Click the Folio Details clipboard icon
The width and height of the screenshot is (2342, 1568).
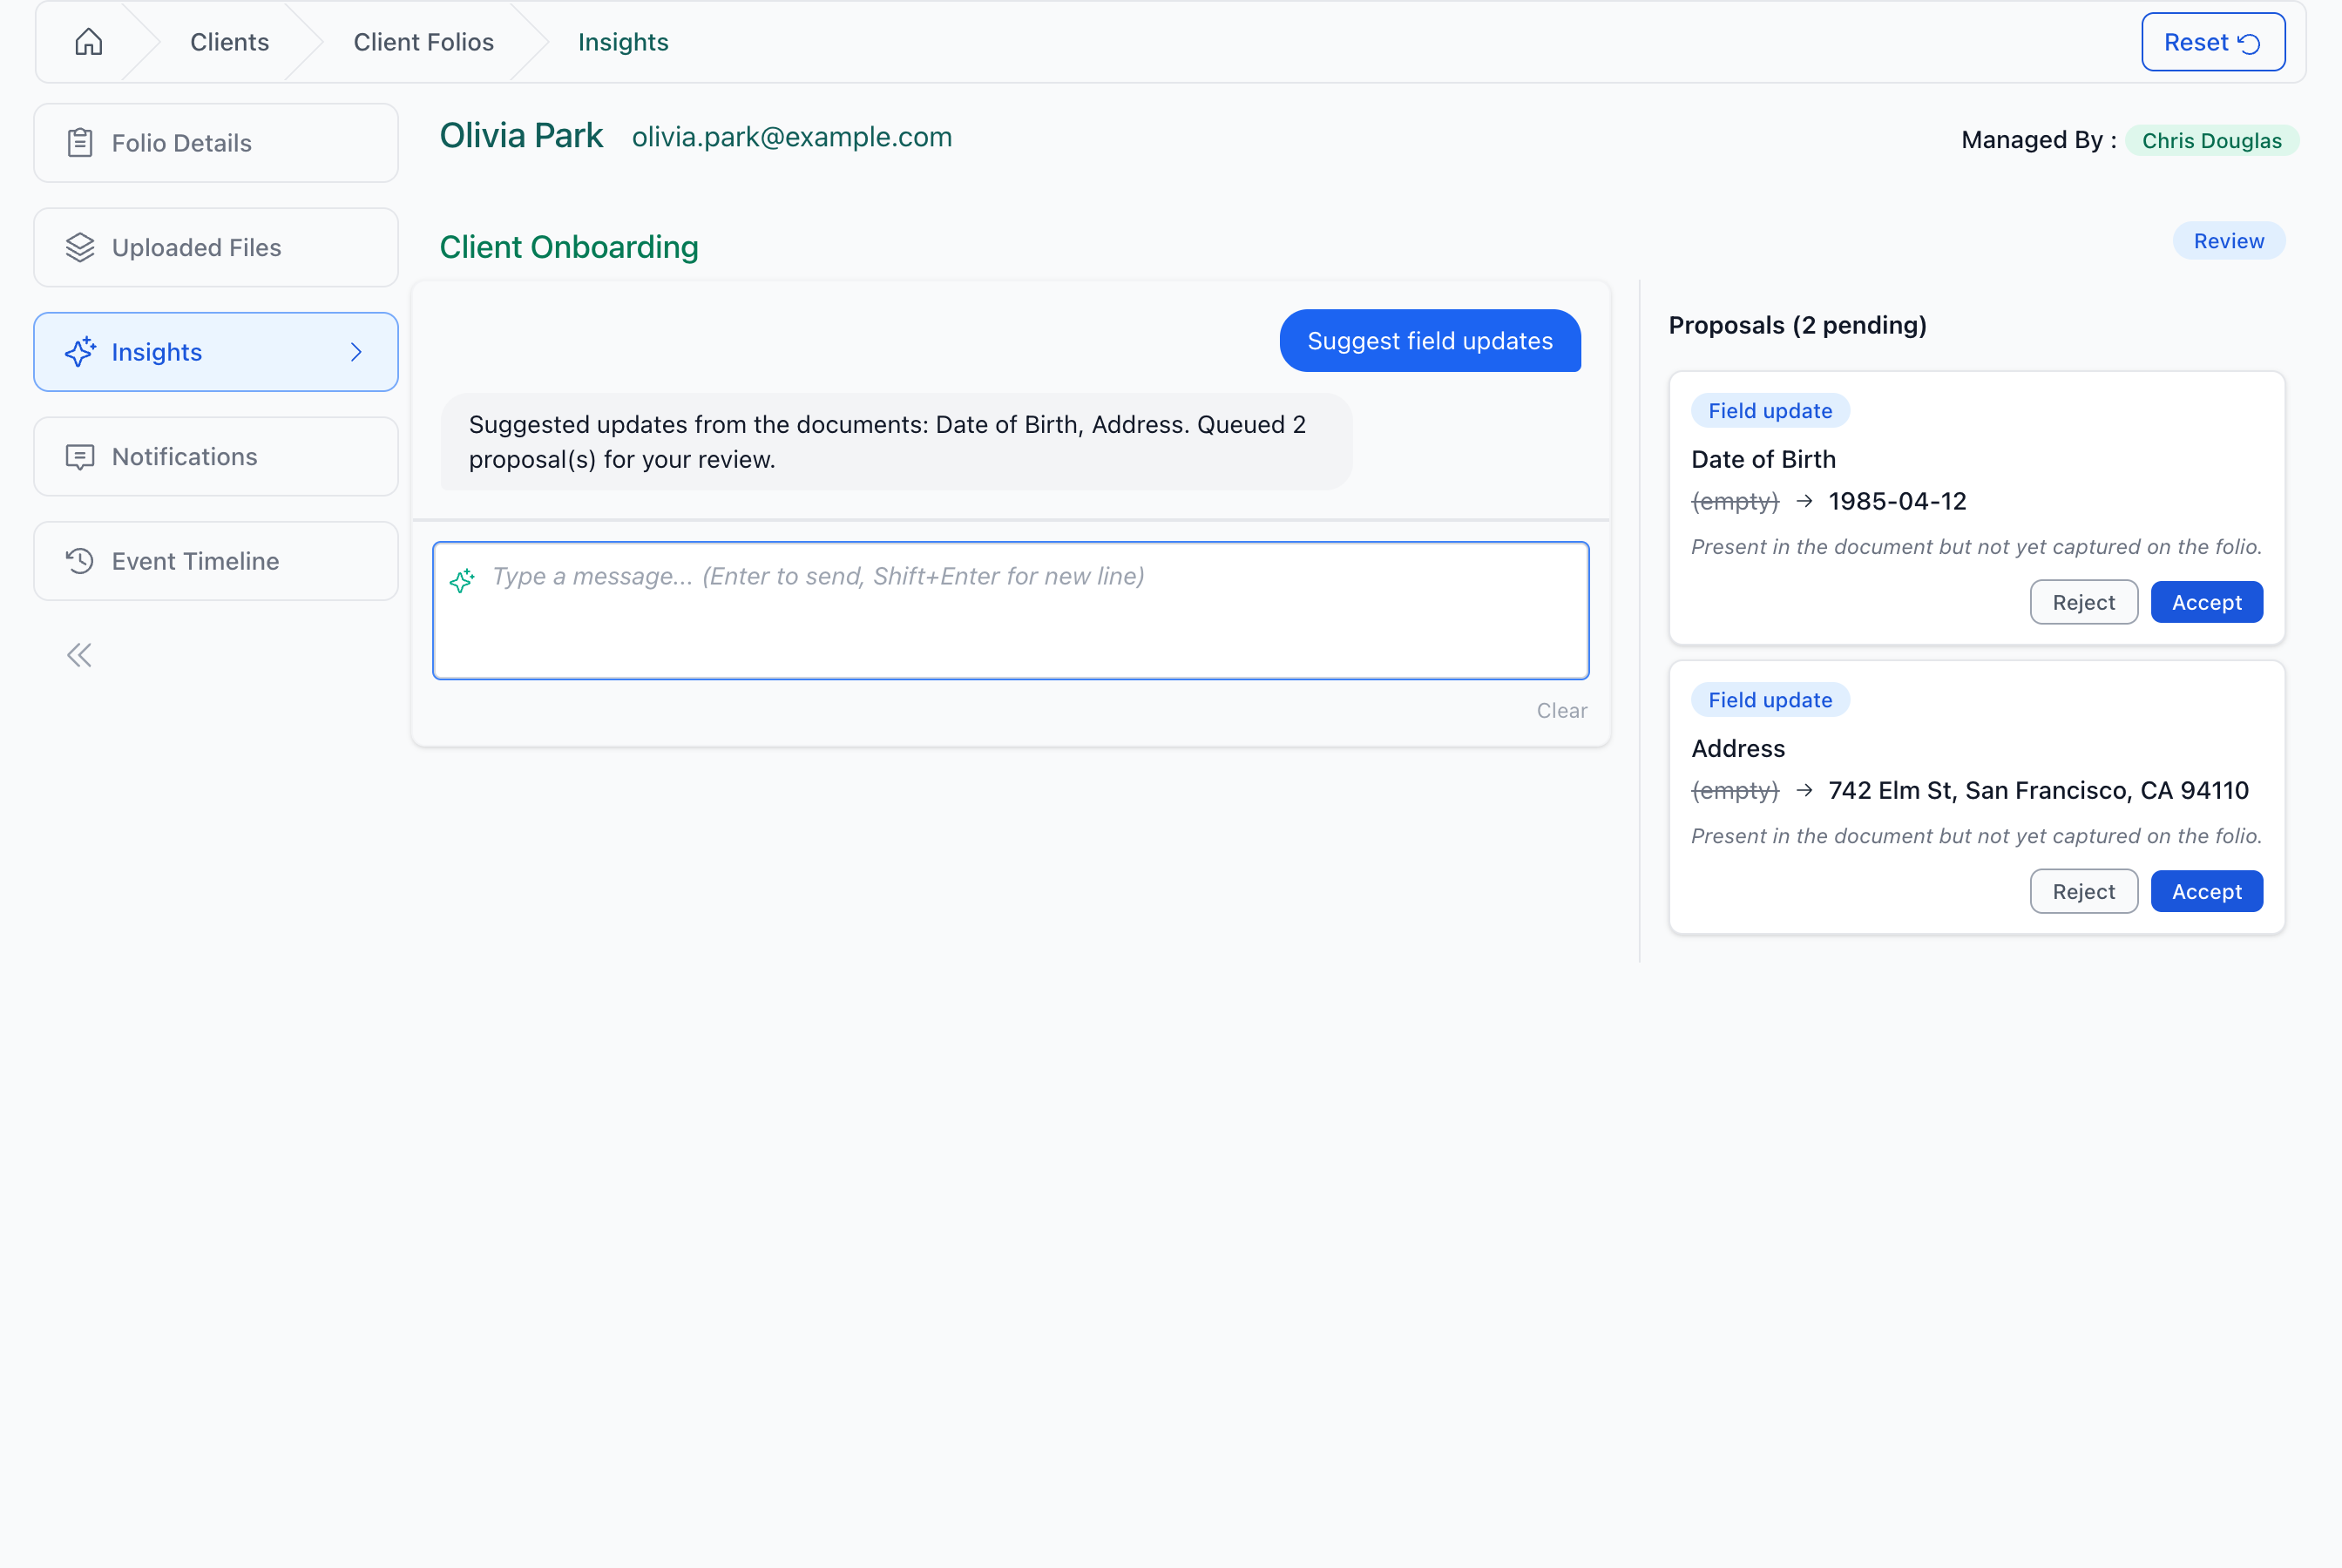[x=80, y=143]
